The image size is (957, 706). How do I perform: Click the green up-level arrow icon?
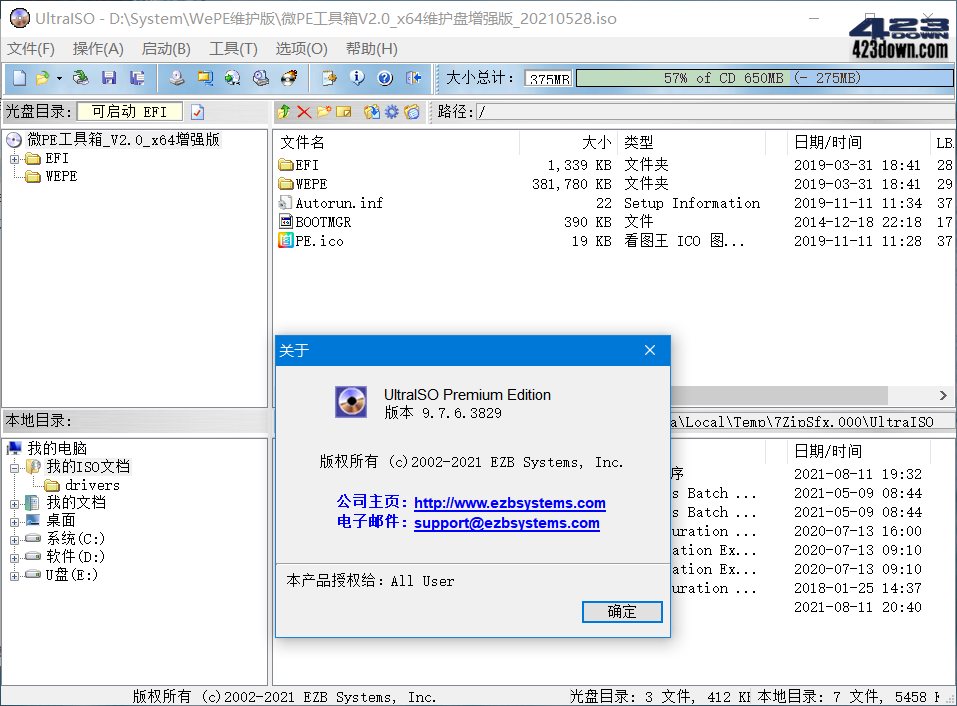click(285, 111)
